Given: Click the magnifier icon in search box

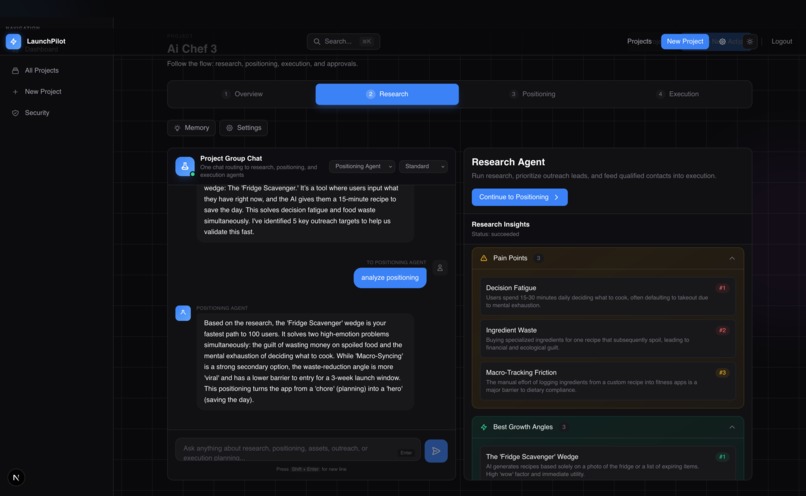Looking at the screenshot, I should pyautogui.click(x=317, y=42).
